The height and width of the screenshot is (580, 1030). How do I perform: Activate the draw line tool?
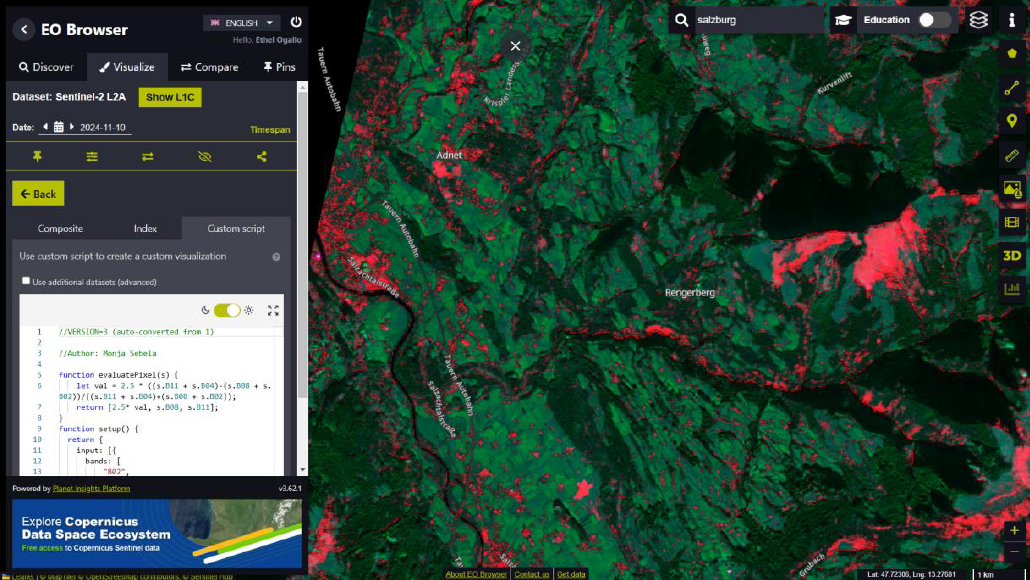tap(1012, 87)
